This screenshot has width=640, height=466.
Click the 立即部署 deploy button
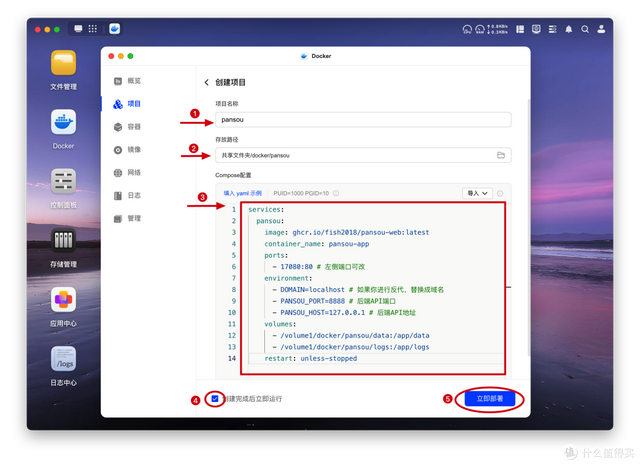click(x=490, y=399)
